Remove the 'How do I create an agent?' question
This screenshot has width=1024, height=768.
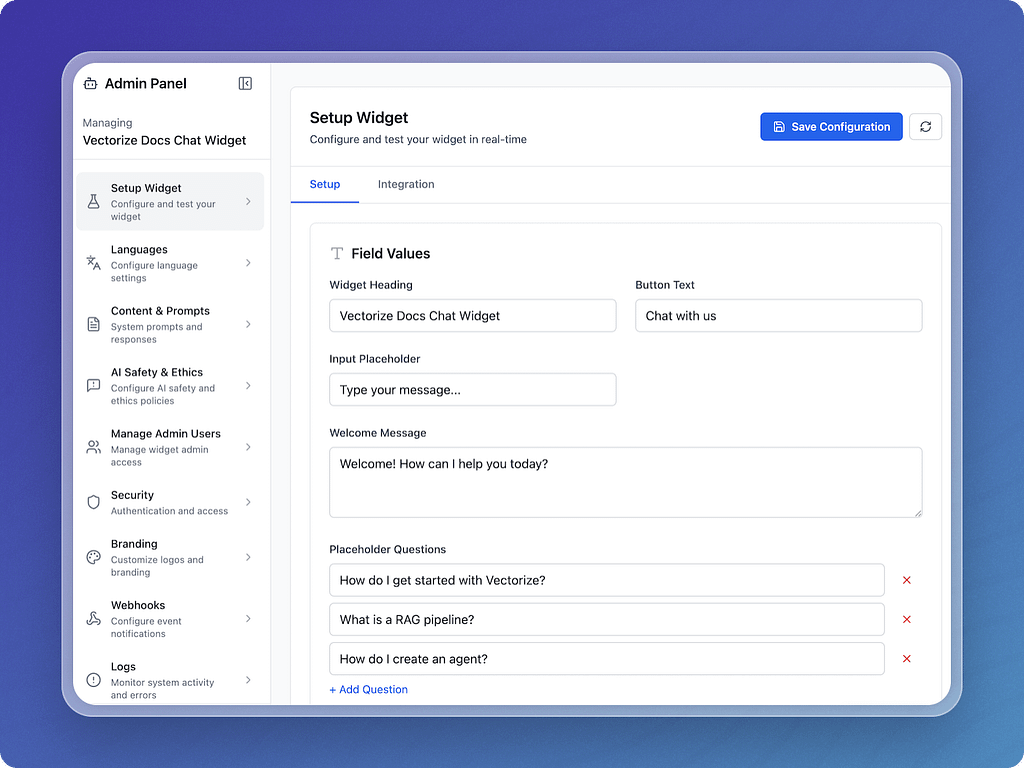[906, 659]
